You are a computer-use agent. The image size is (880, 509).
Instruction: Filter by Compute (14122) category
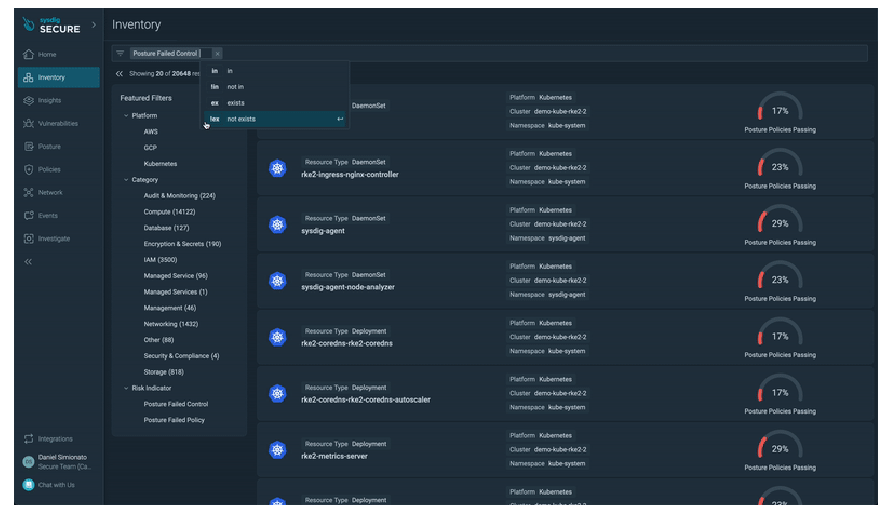[x=168, y=212]
